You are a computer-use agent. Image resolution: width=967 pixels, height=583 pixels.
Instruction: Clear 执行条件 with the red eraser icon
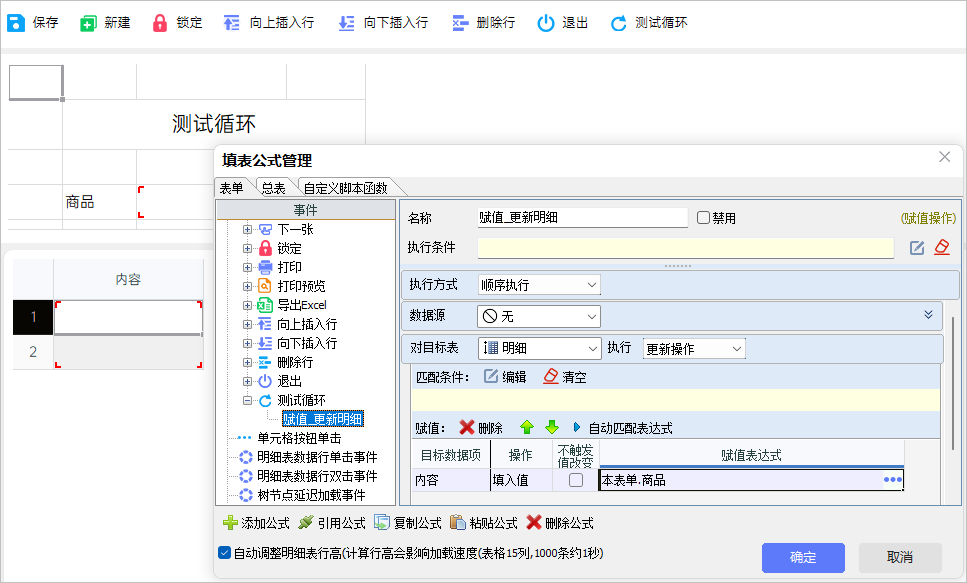[941, 248]
